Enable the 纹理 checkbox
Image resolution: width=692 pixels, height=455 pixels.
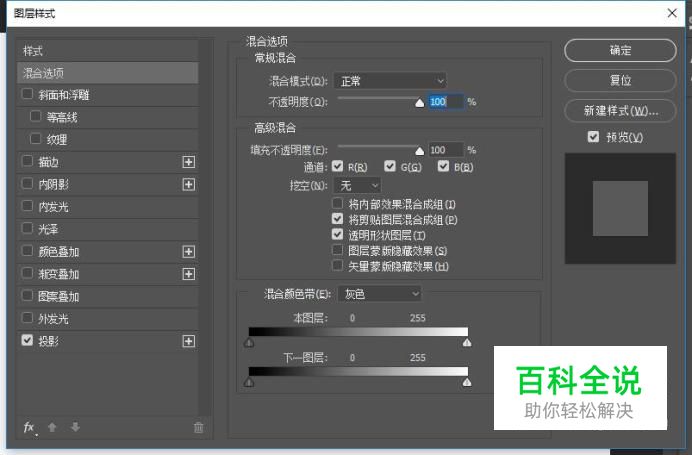coord(35,139)
